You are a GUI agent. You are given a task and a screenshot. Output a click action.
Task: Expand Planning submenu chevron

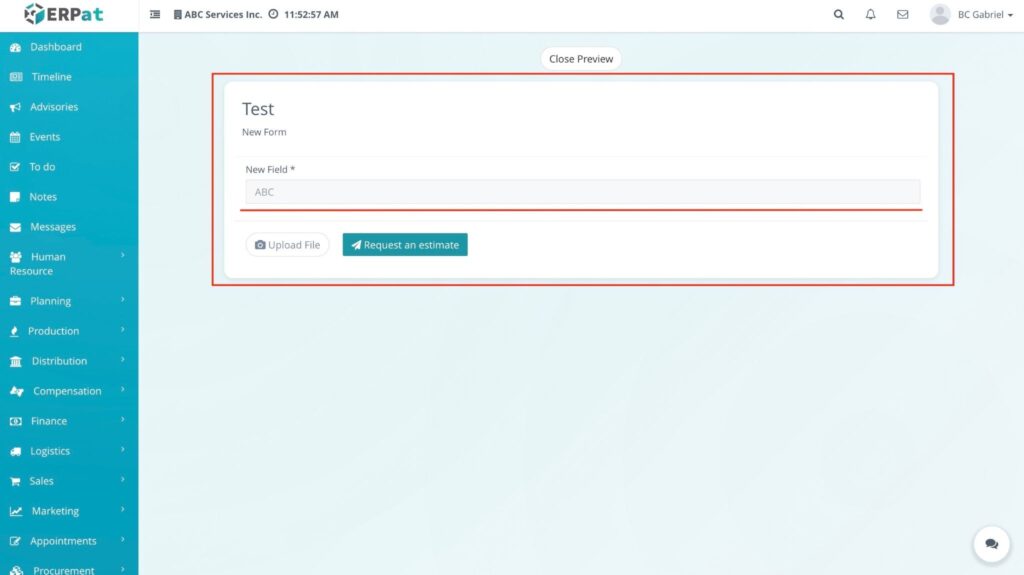122,300
